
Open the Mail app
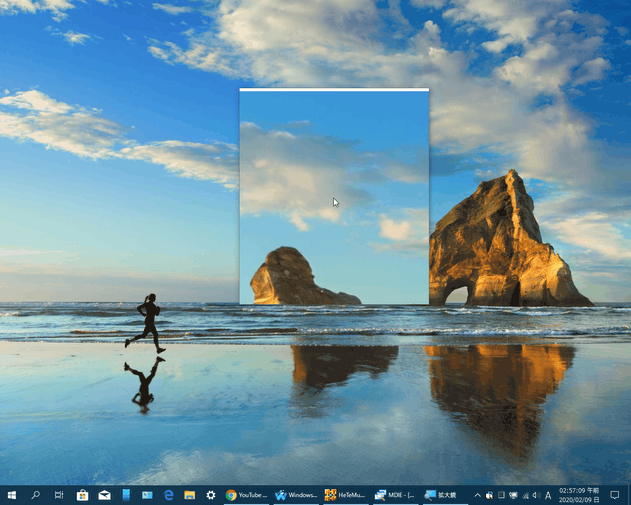pos(104,495)
